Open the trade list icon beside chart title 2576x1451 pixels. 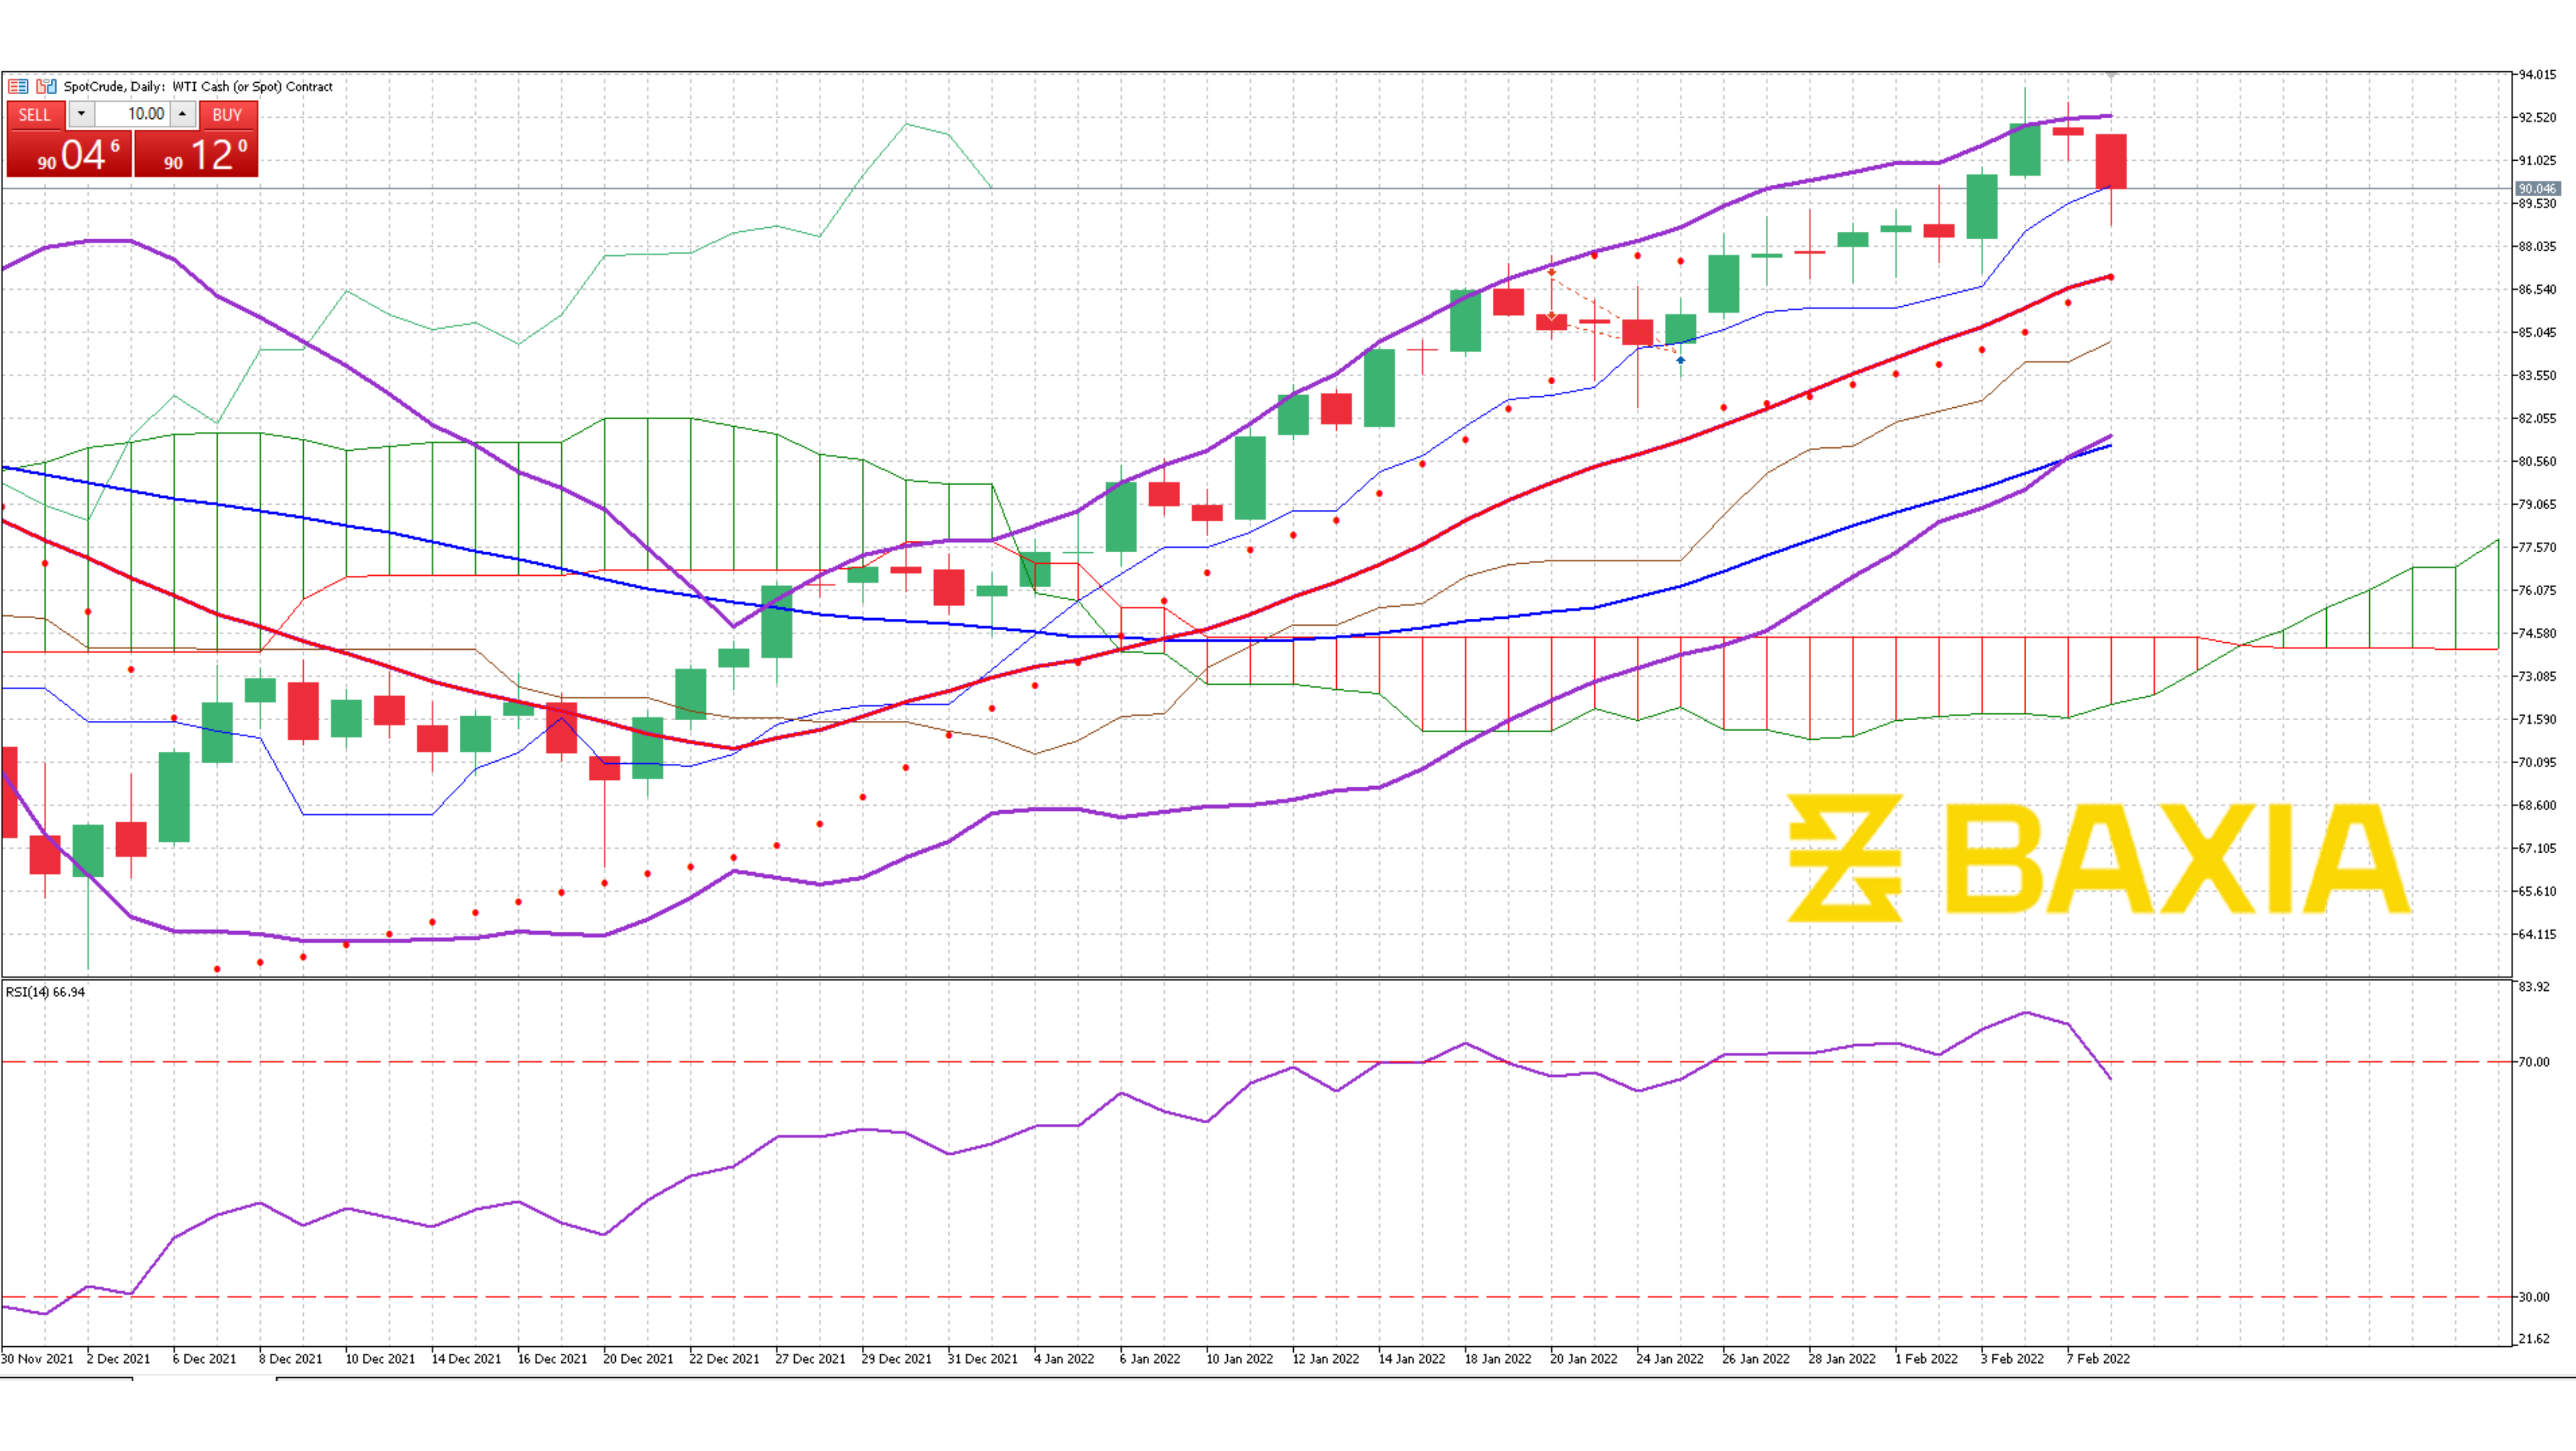(18, 86)
